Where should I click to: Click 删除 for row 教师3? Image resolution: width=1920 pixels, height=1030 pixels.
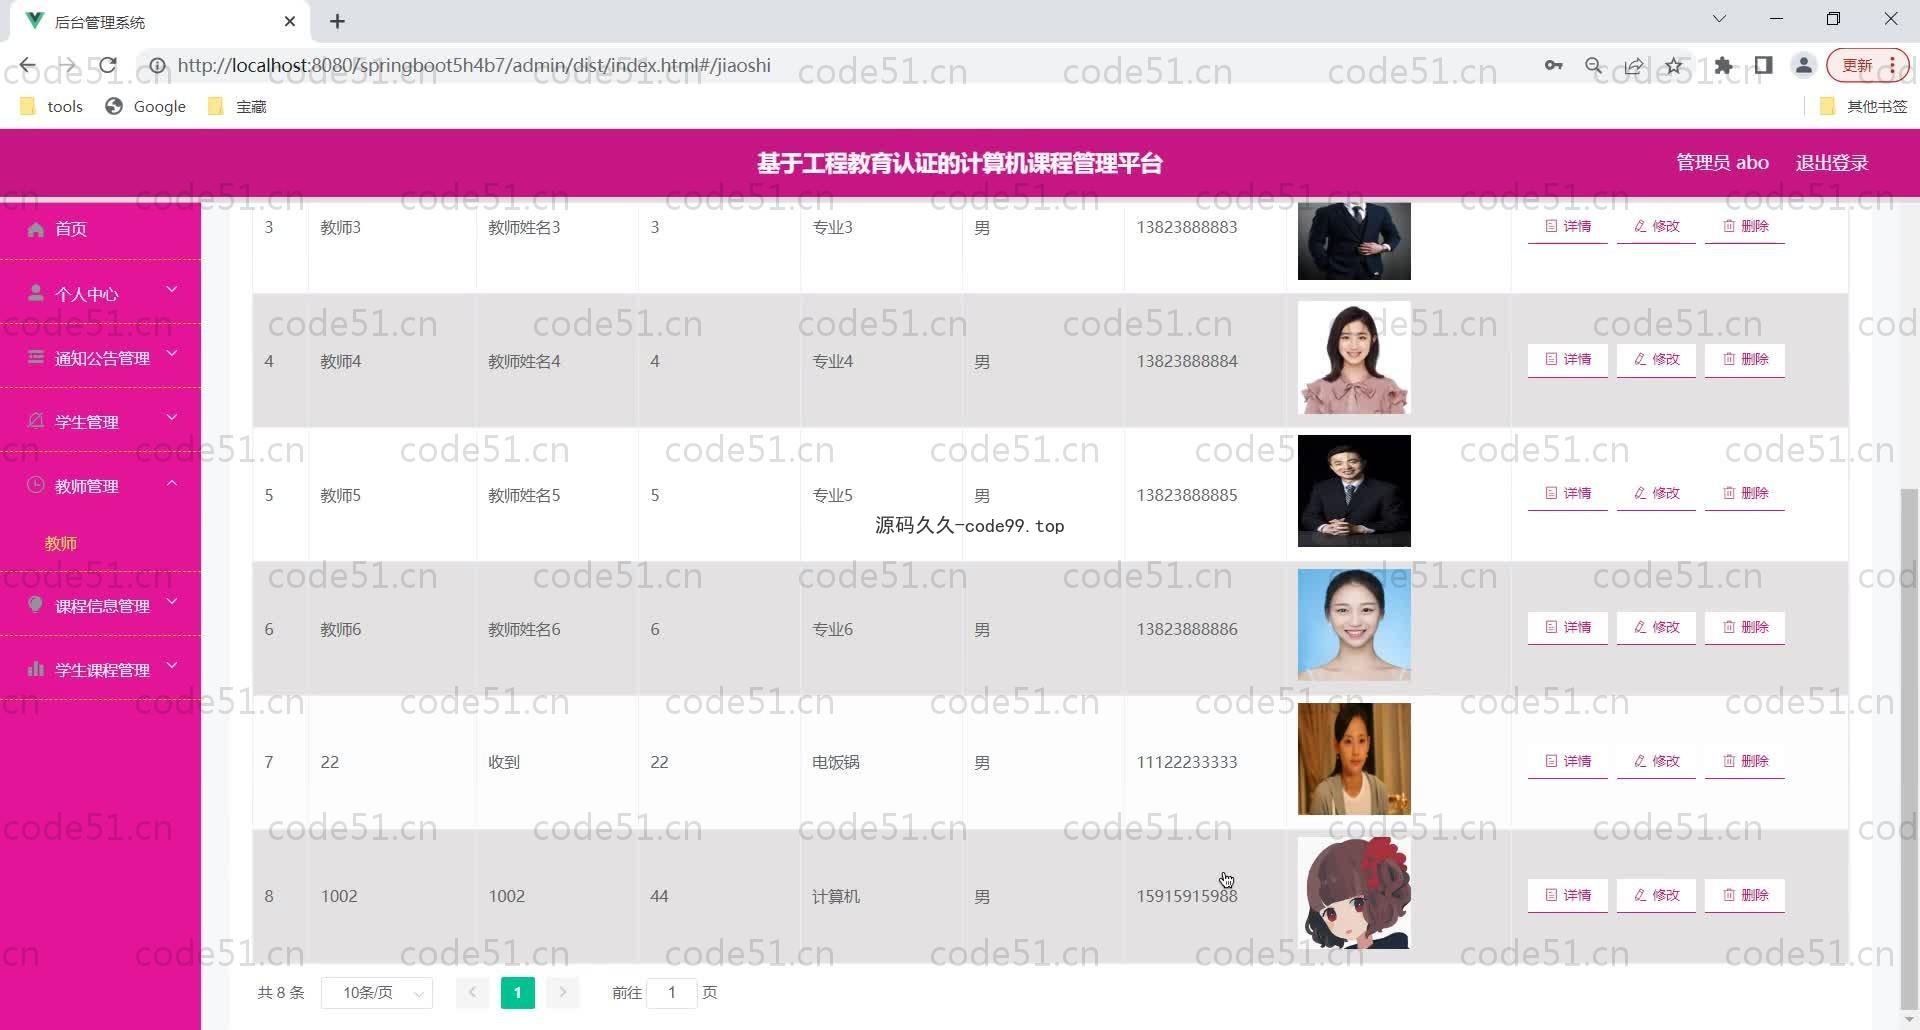tap(1745, 226)
